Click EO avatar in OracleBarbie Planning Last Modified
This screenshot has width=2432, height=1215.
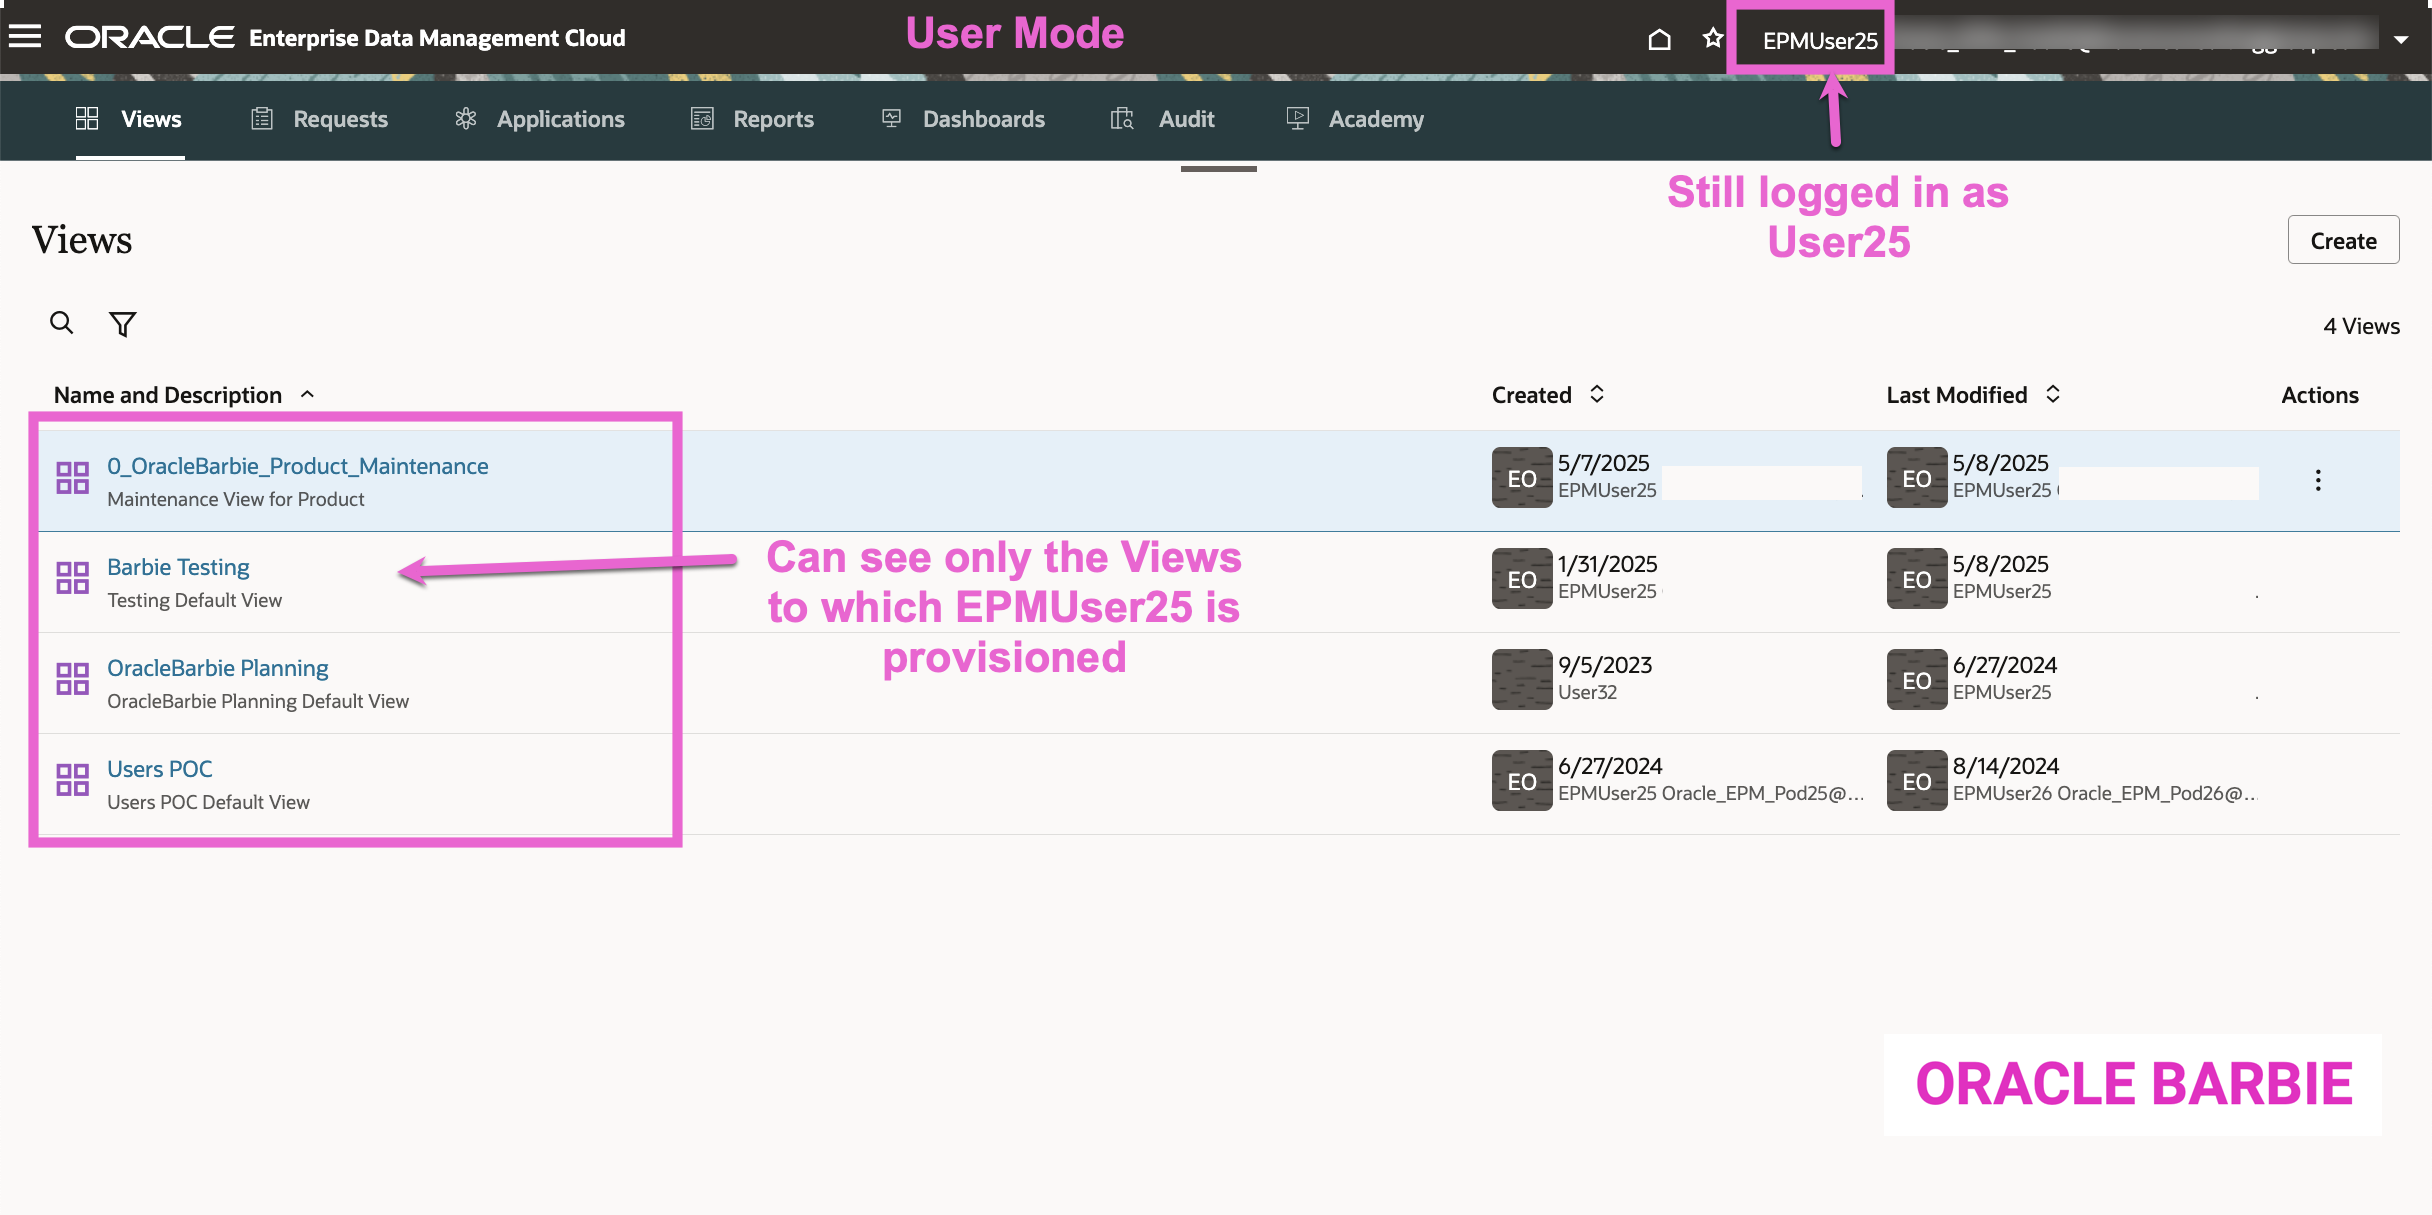tap(1916, 680)
